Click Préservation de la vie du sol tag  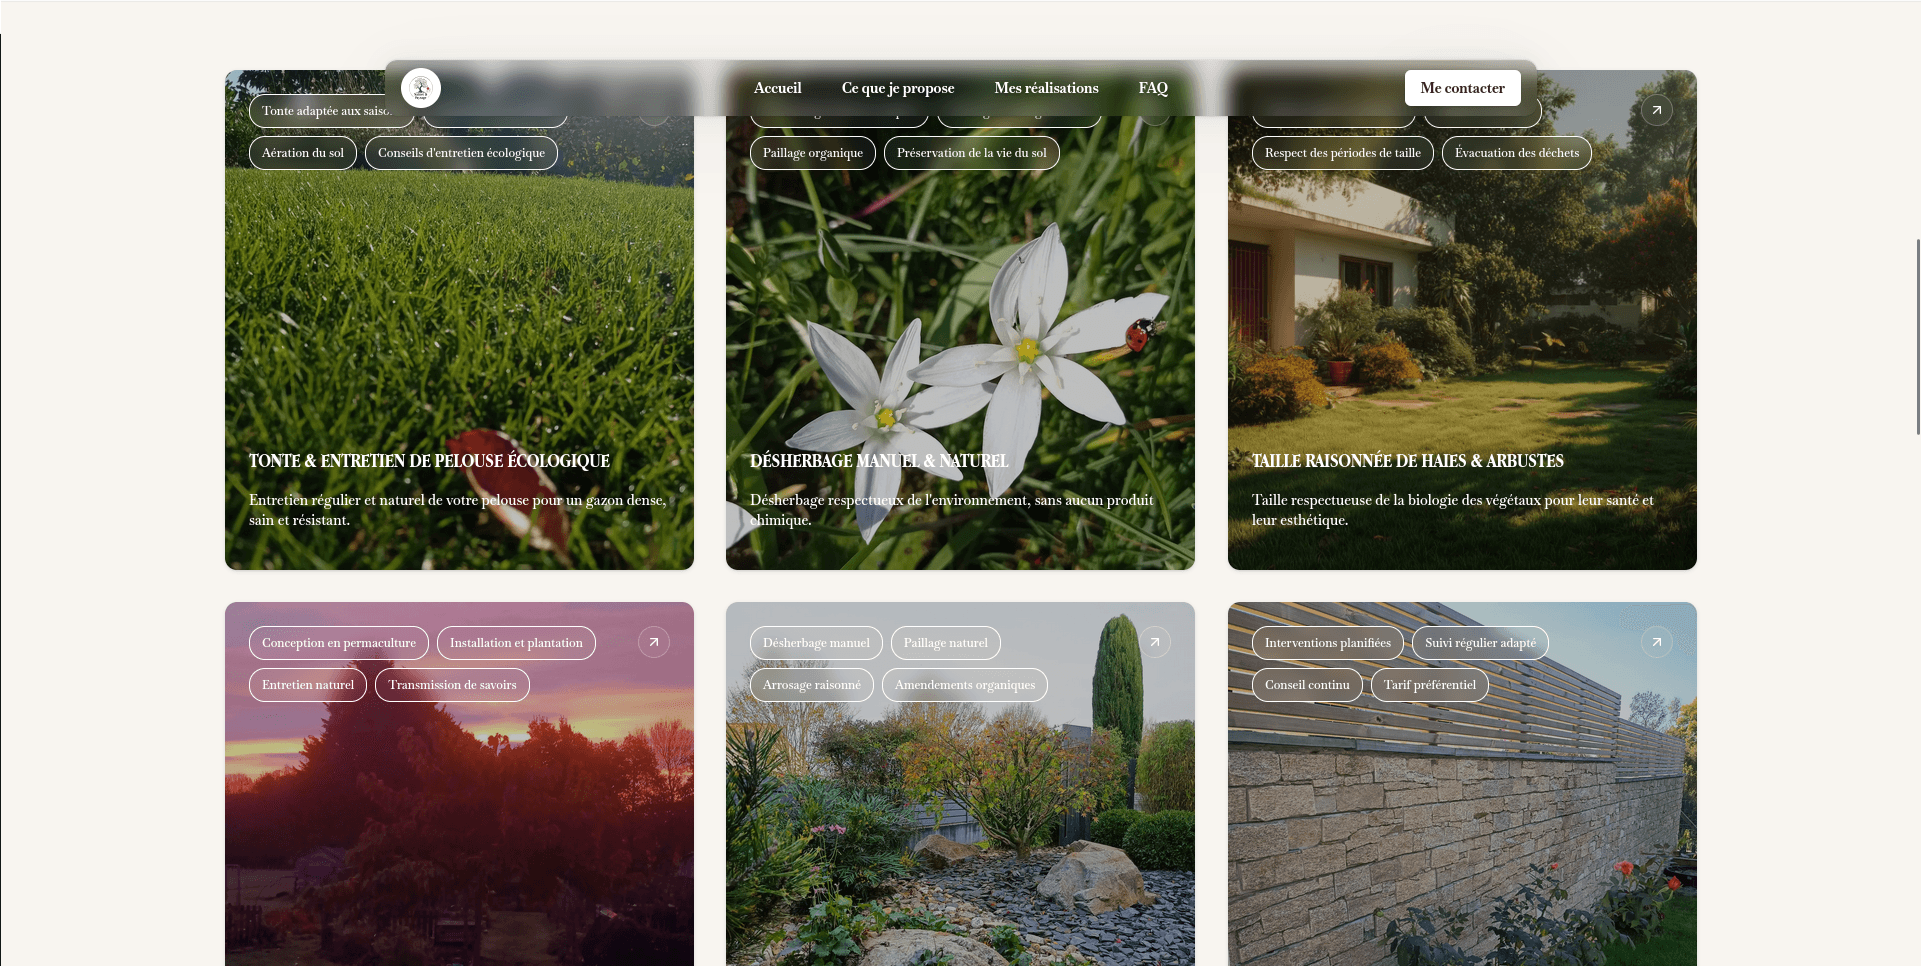(x=971, y=153)
